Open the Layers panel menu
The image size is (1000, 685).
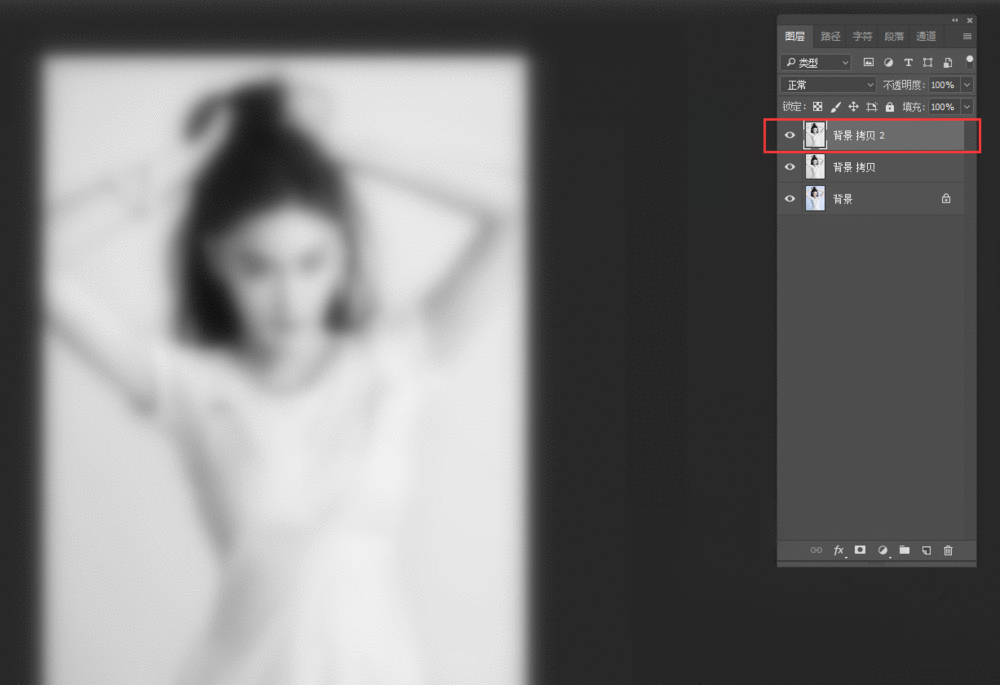965,35
